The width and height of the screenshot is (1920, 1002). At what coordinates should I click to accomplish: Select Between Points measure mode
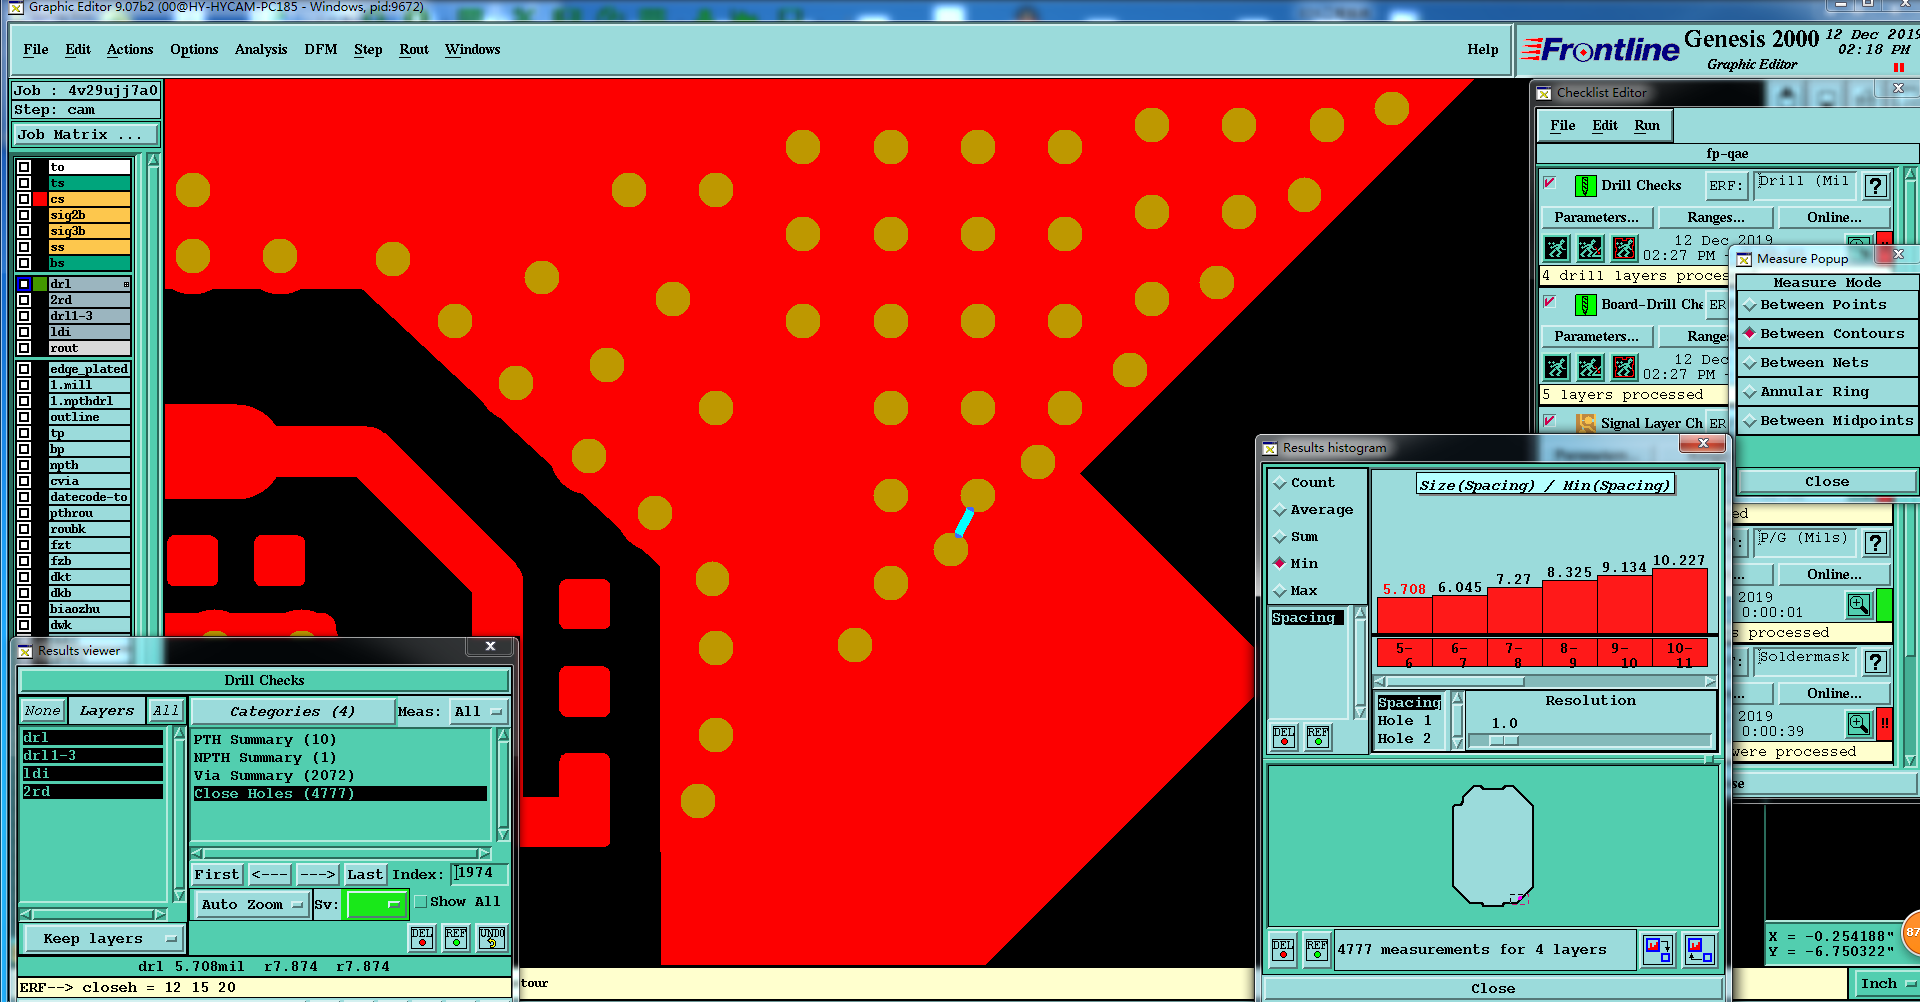coord(1827,305)
